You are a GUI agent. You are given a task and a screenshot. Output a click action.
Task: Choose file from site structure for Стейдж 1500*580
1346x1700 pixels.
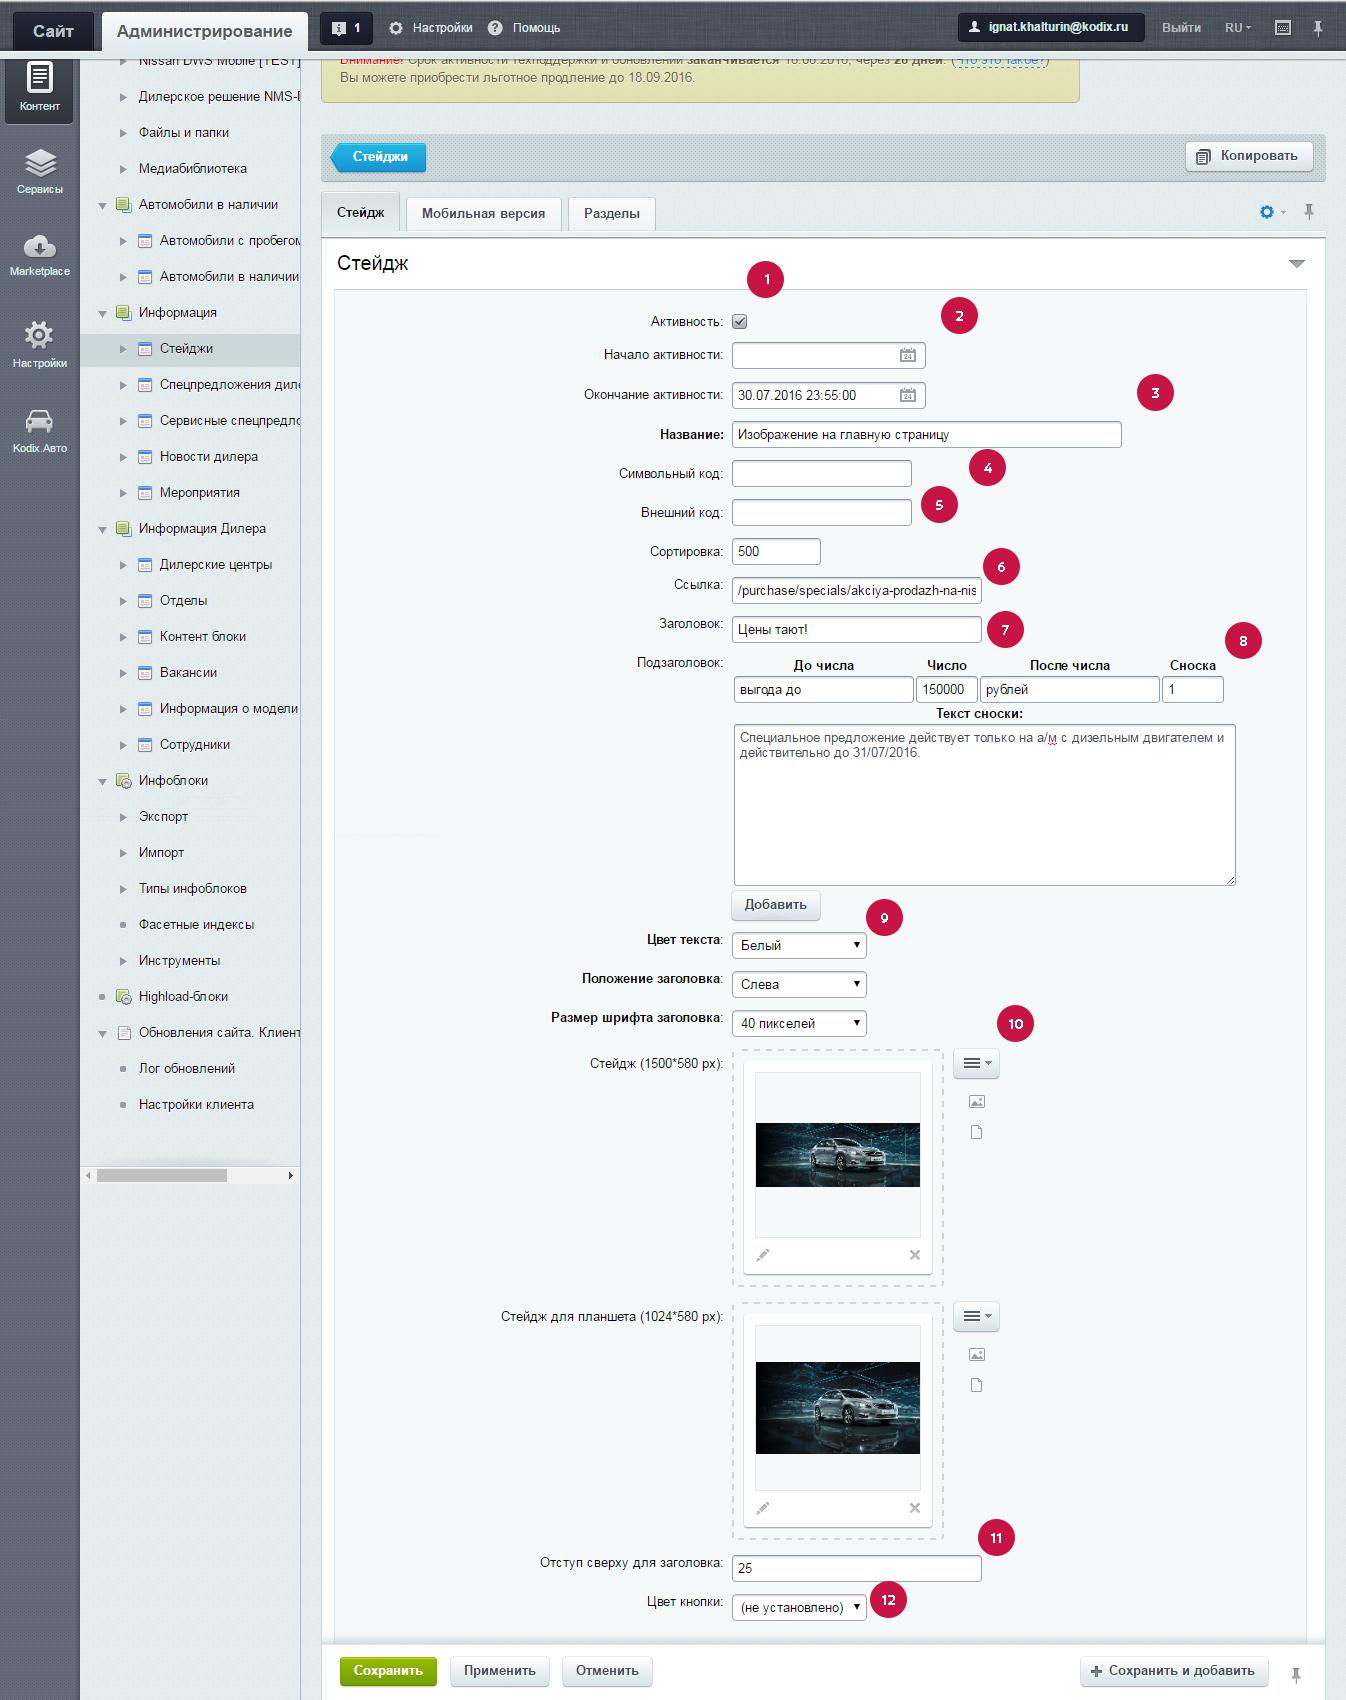coord(977,1132)
